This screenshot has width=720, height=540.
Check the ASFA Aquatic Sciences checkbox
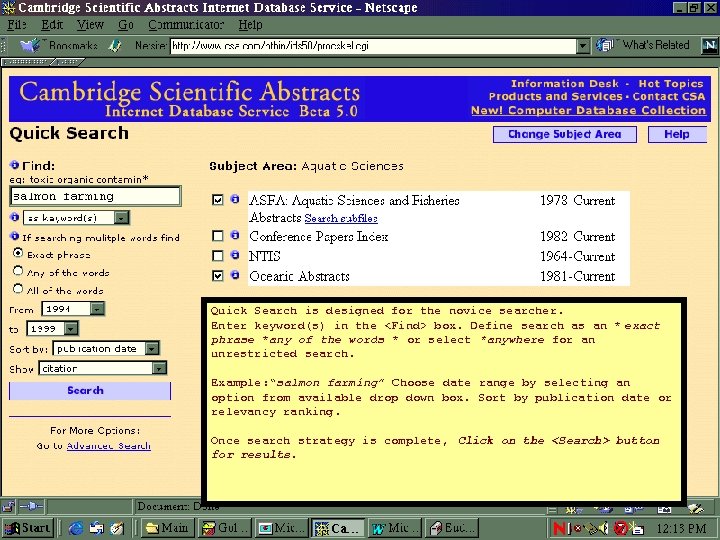(x=218, y=200)
